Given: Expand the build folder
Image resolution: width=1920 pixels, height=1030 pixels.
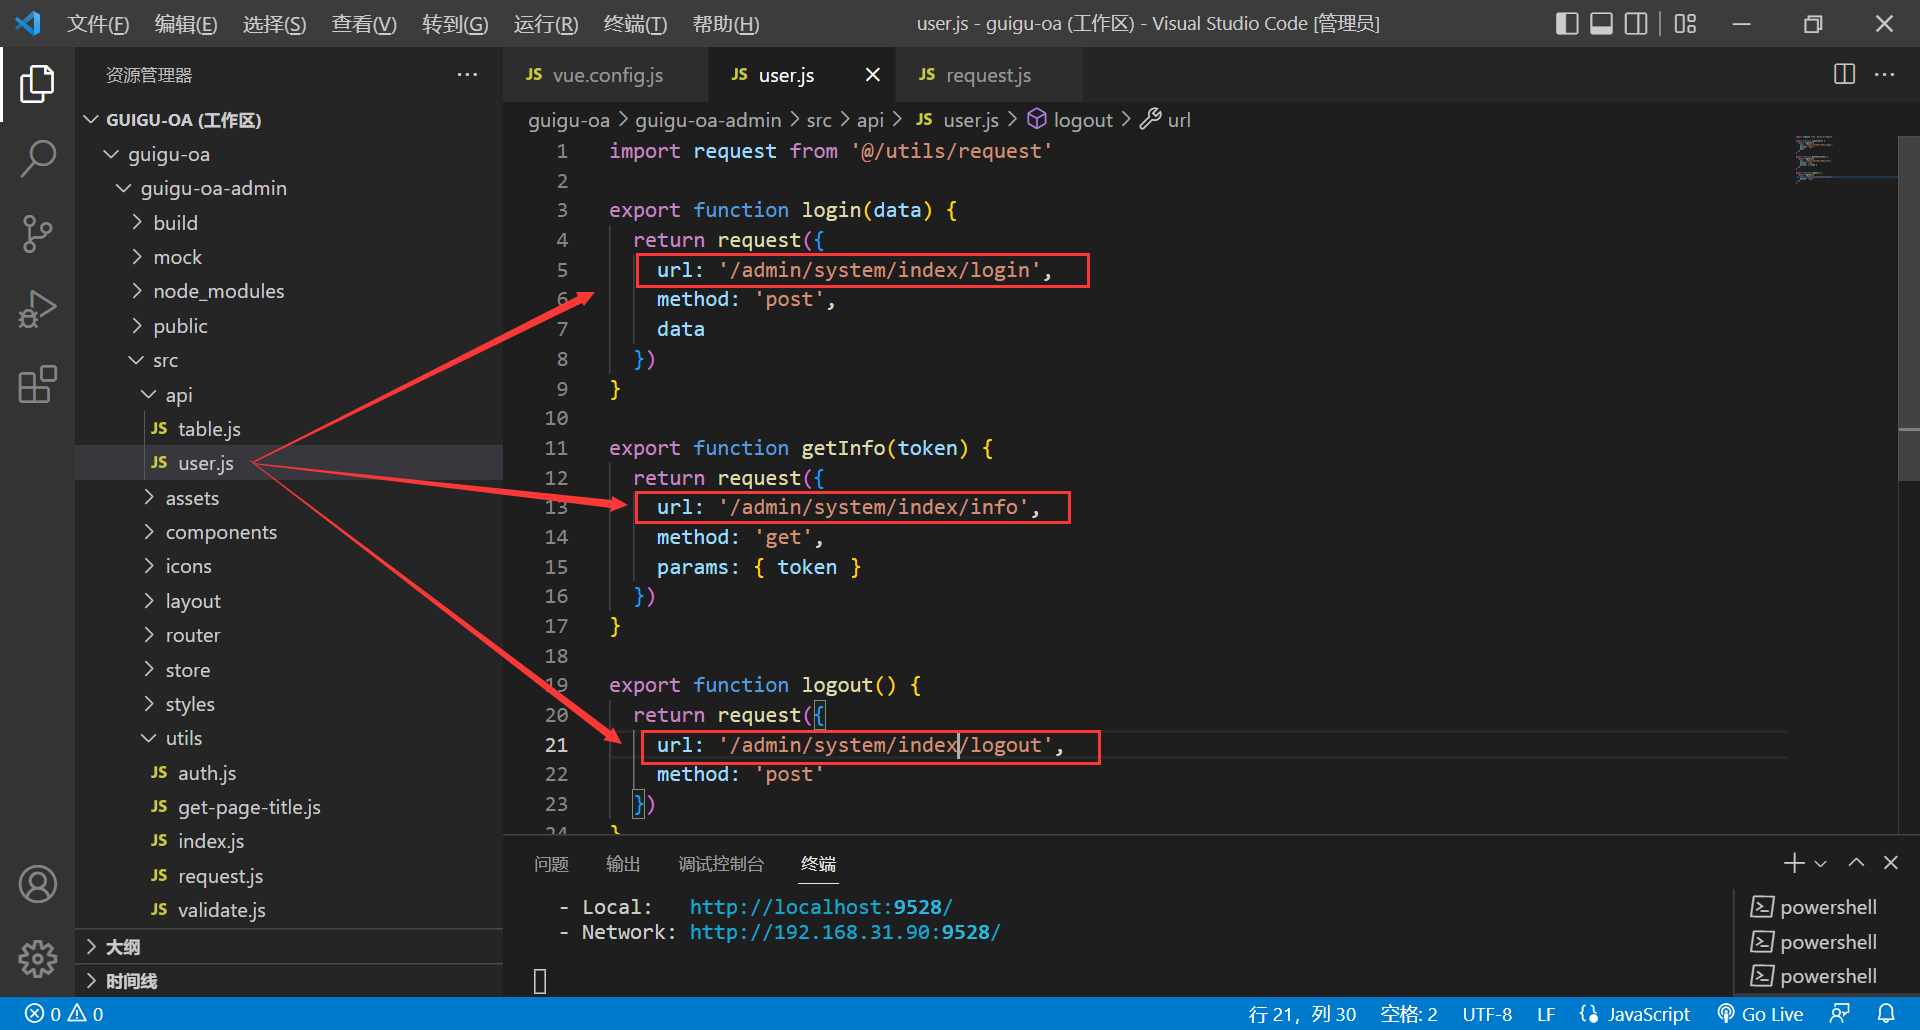Looking at the screenshot, I should tap(175, 223).
